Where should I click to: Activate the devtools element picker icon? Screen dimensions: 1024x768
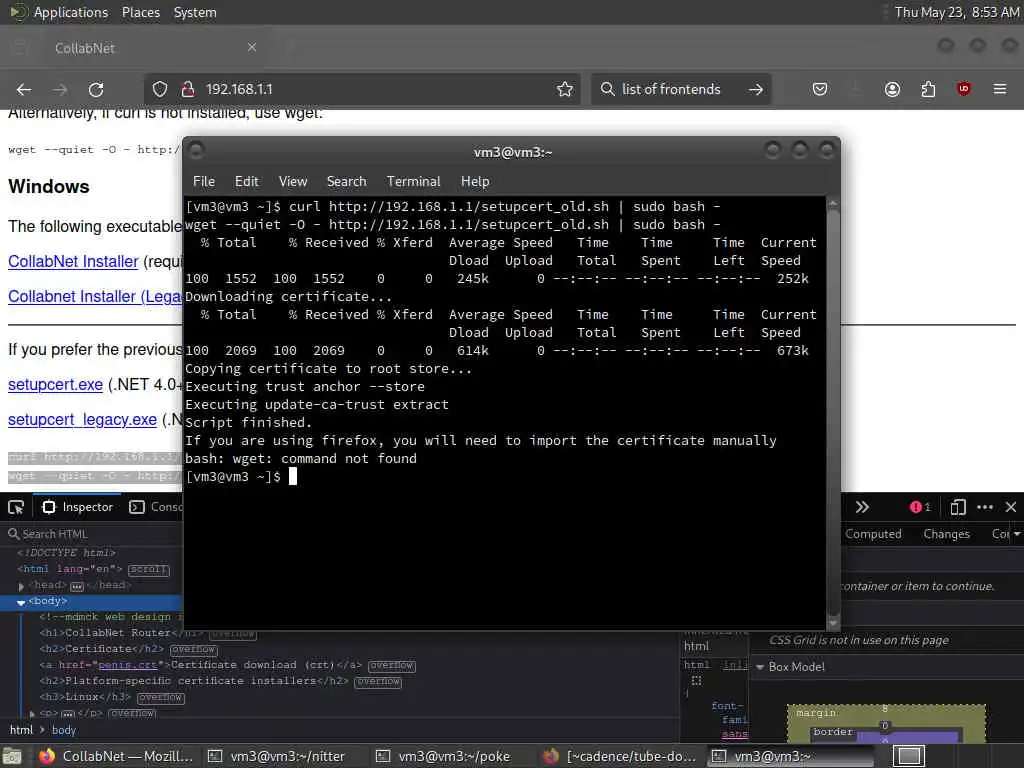point(16,507)
